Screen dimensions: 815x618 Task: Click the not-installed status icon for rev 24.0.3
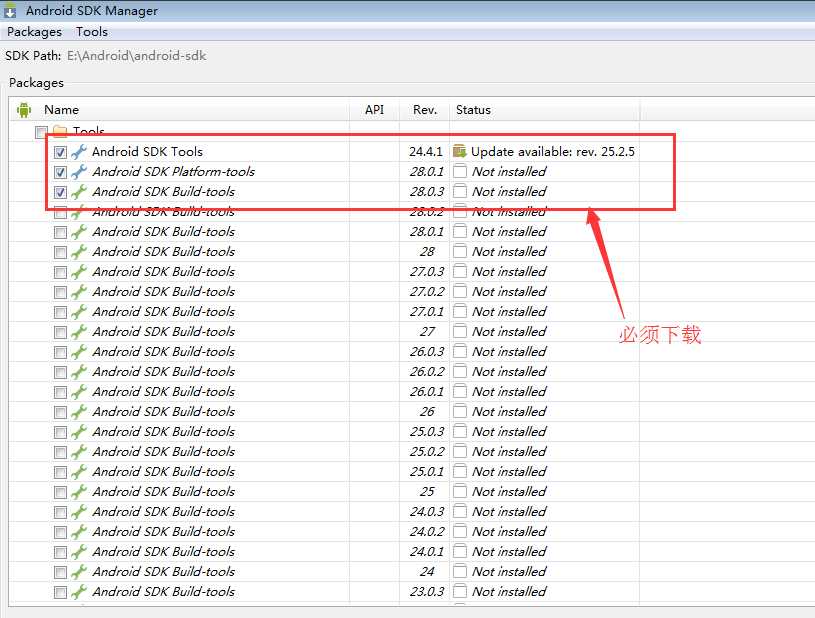pyautogui.click(x=459, y=511)
